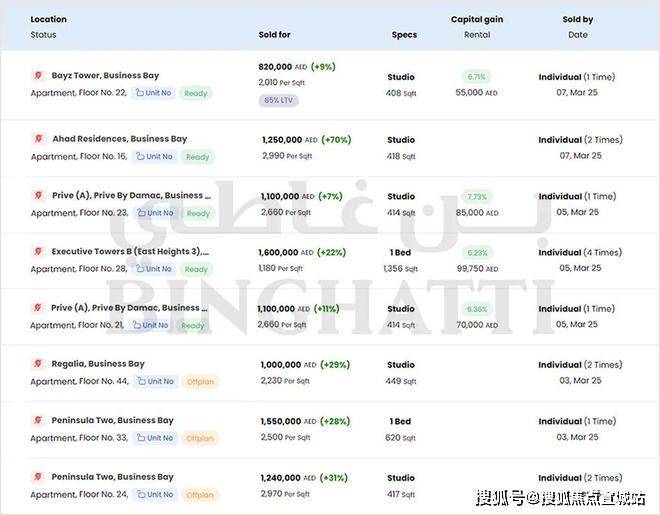This screenshot has height=515, width=660.
Task: Click the Sold for column header
Action: (274, 35)
